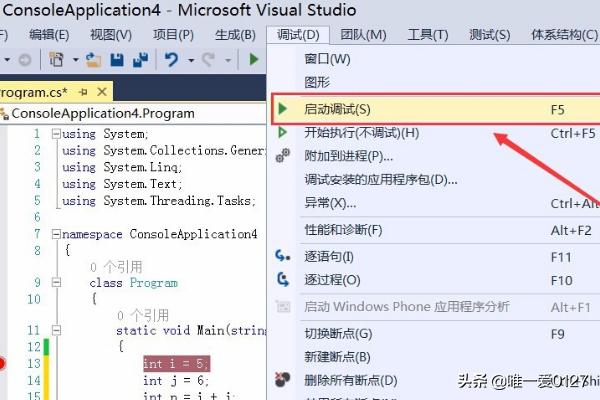The image size is (600, 400).
Task: Toggle the red breakpoint on line 13
Action: tap(3, 363)
